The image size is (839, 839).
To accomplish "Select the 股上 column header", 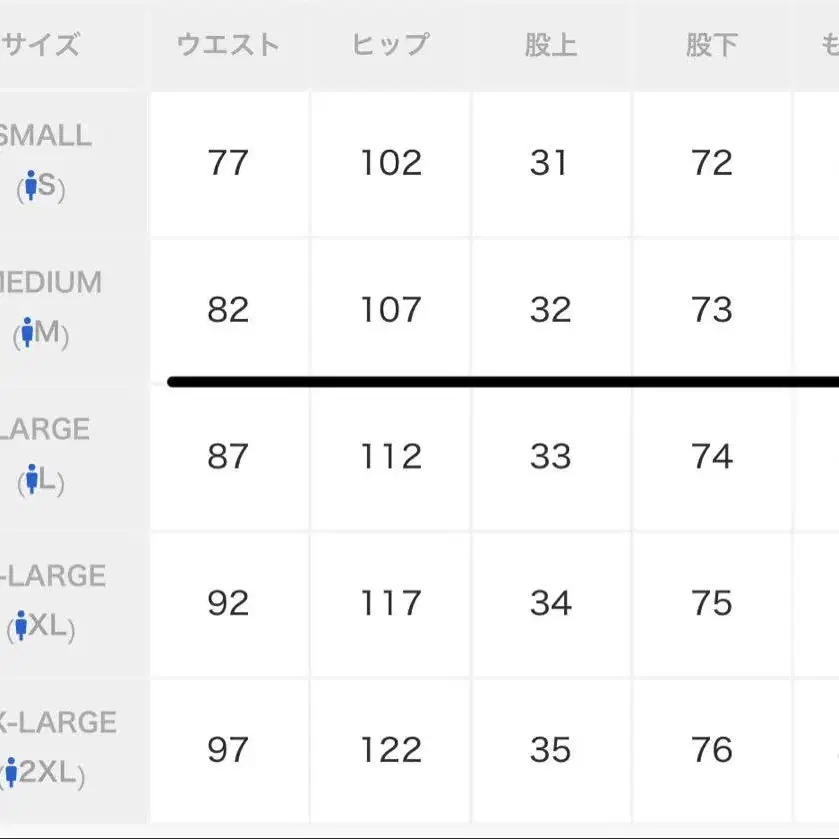I will 551,45.
